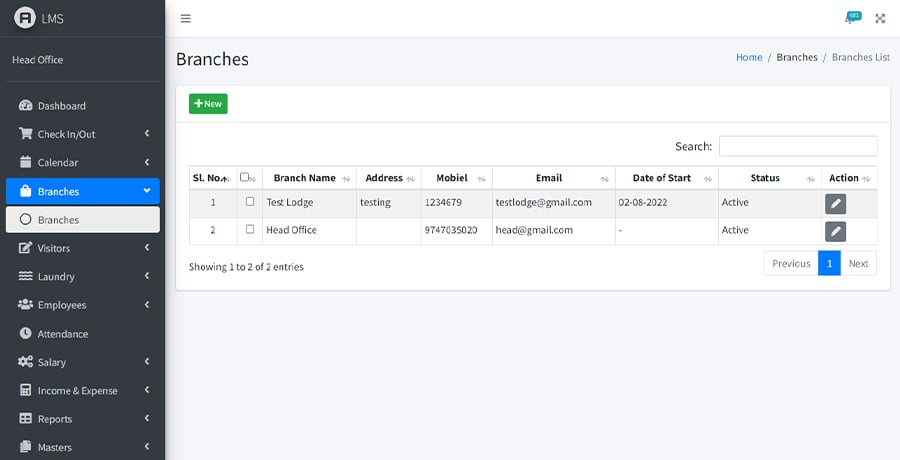This screenshot has height=460, width=900.
Task: Click the hamburger menu toggle icon
Action: point(186,19)
